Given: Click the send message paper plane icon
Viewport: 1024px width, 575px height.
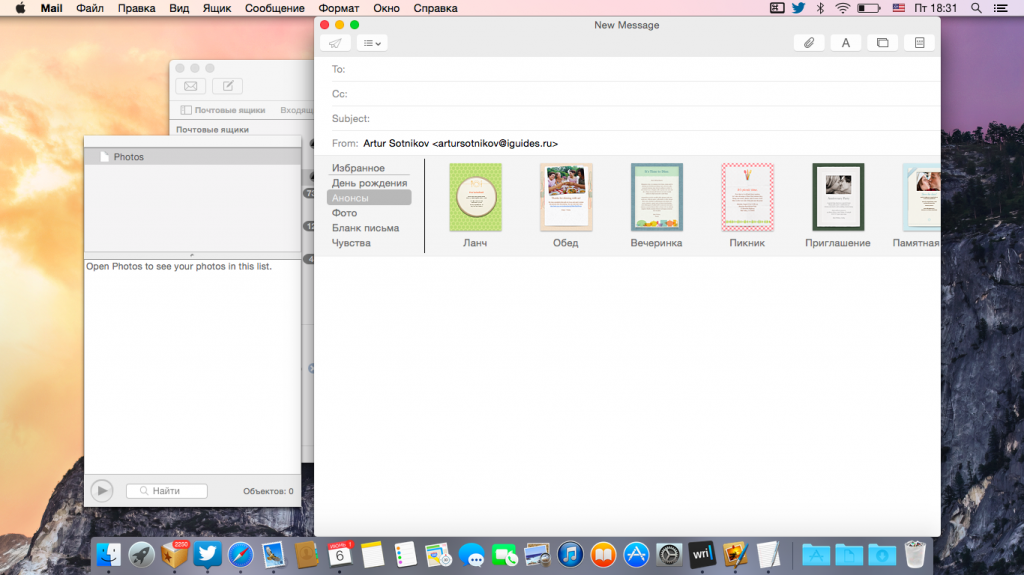Looking at the screenshot, I should 335,43.
